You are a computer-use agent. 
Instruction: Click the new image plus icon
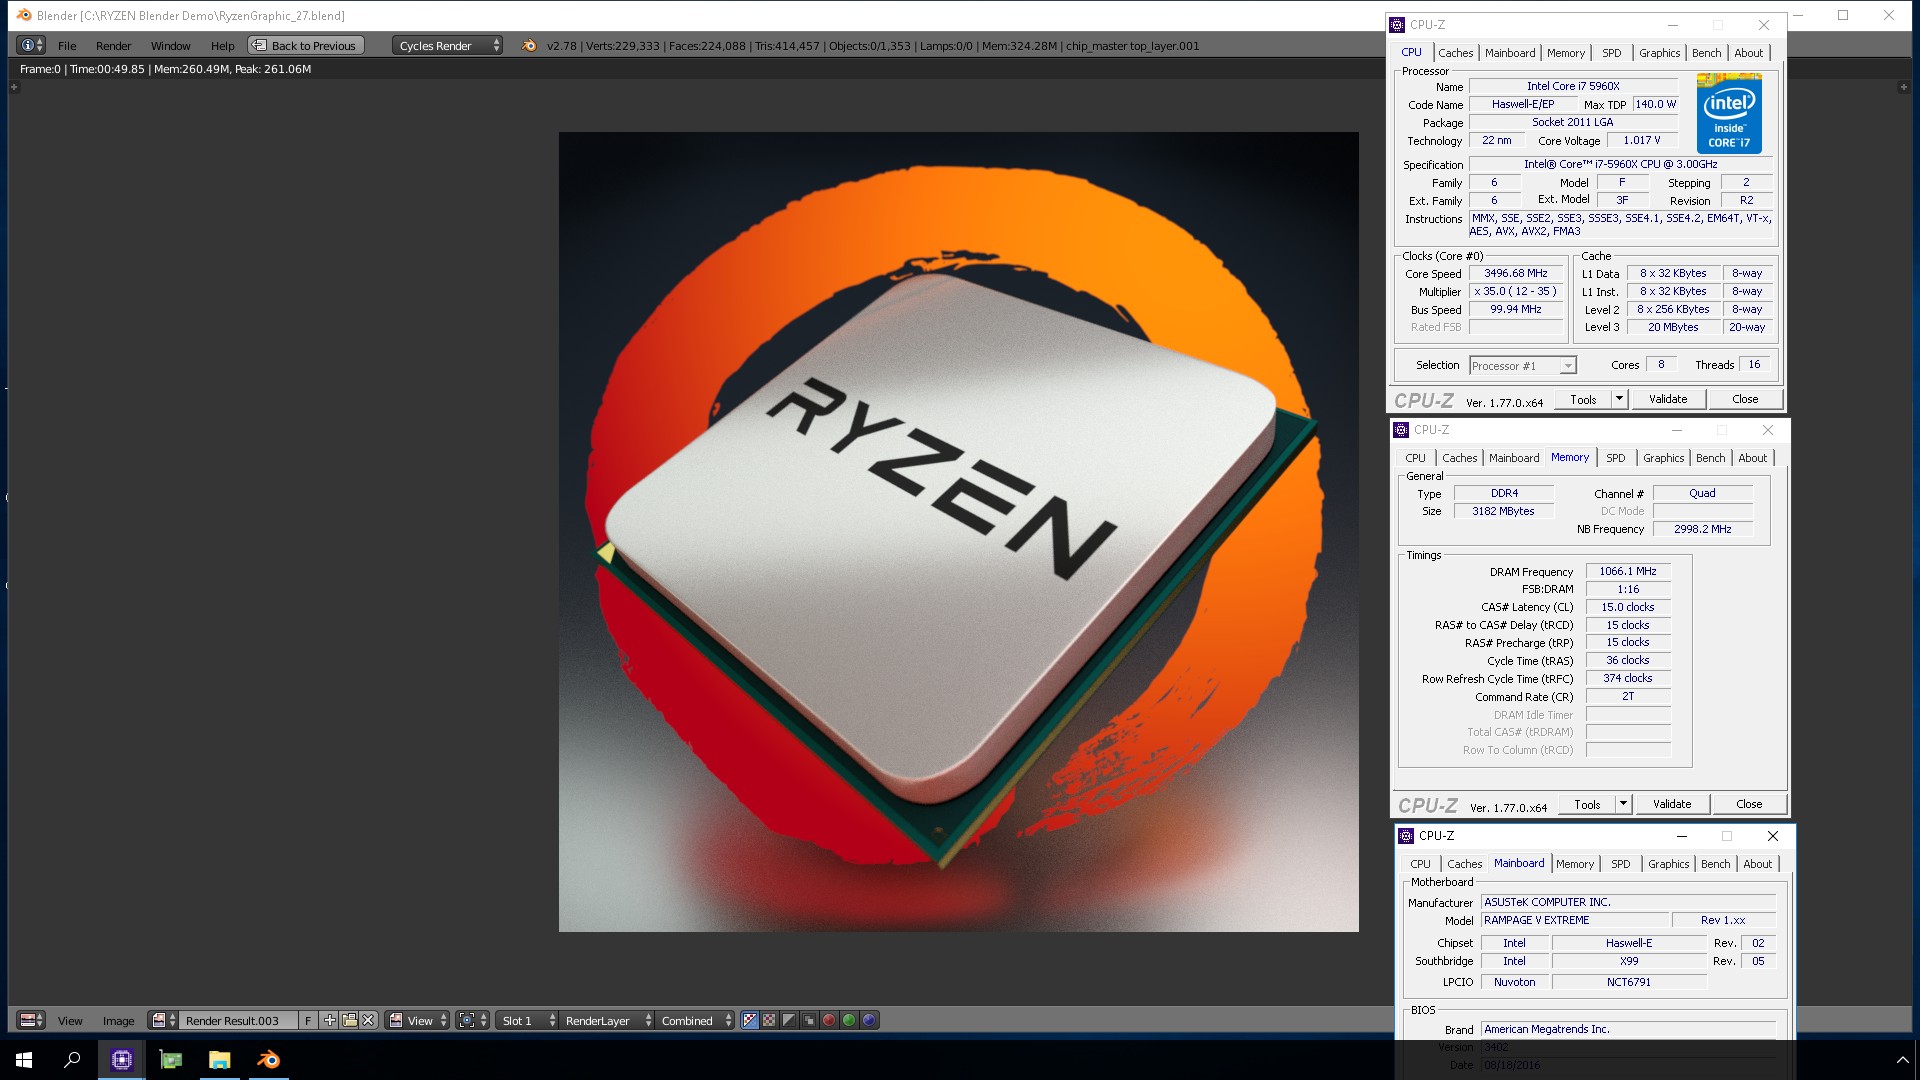[329, 1021]
